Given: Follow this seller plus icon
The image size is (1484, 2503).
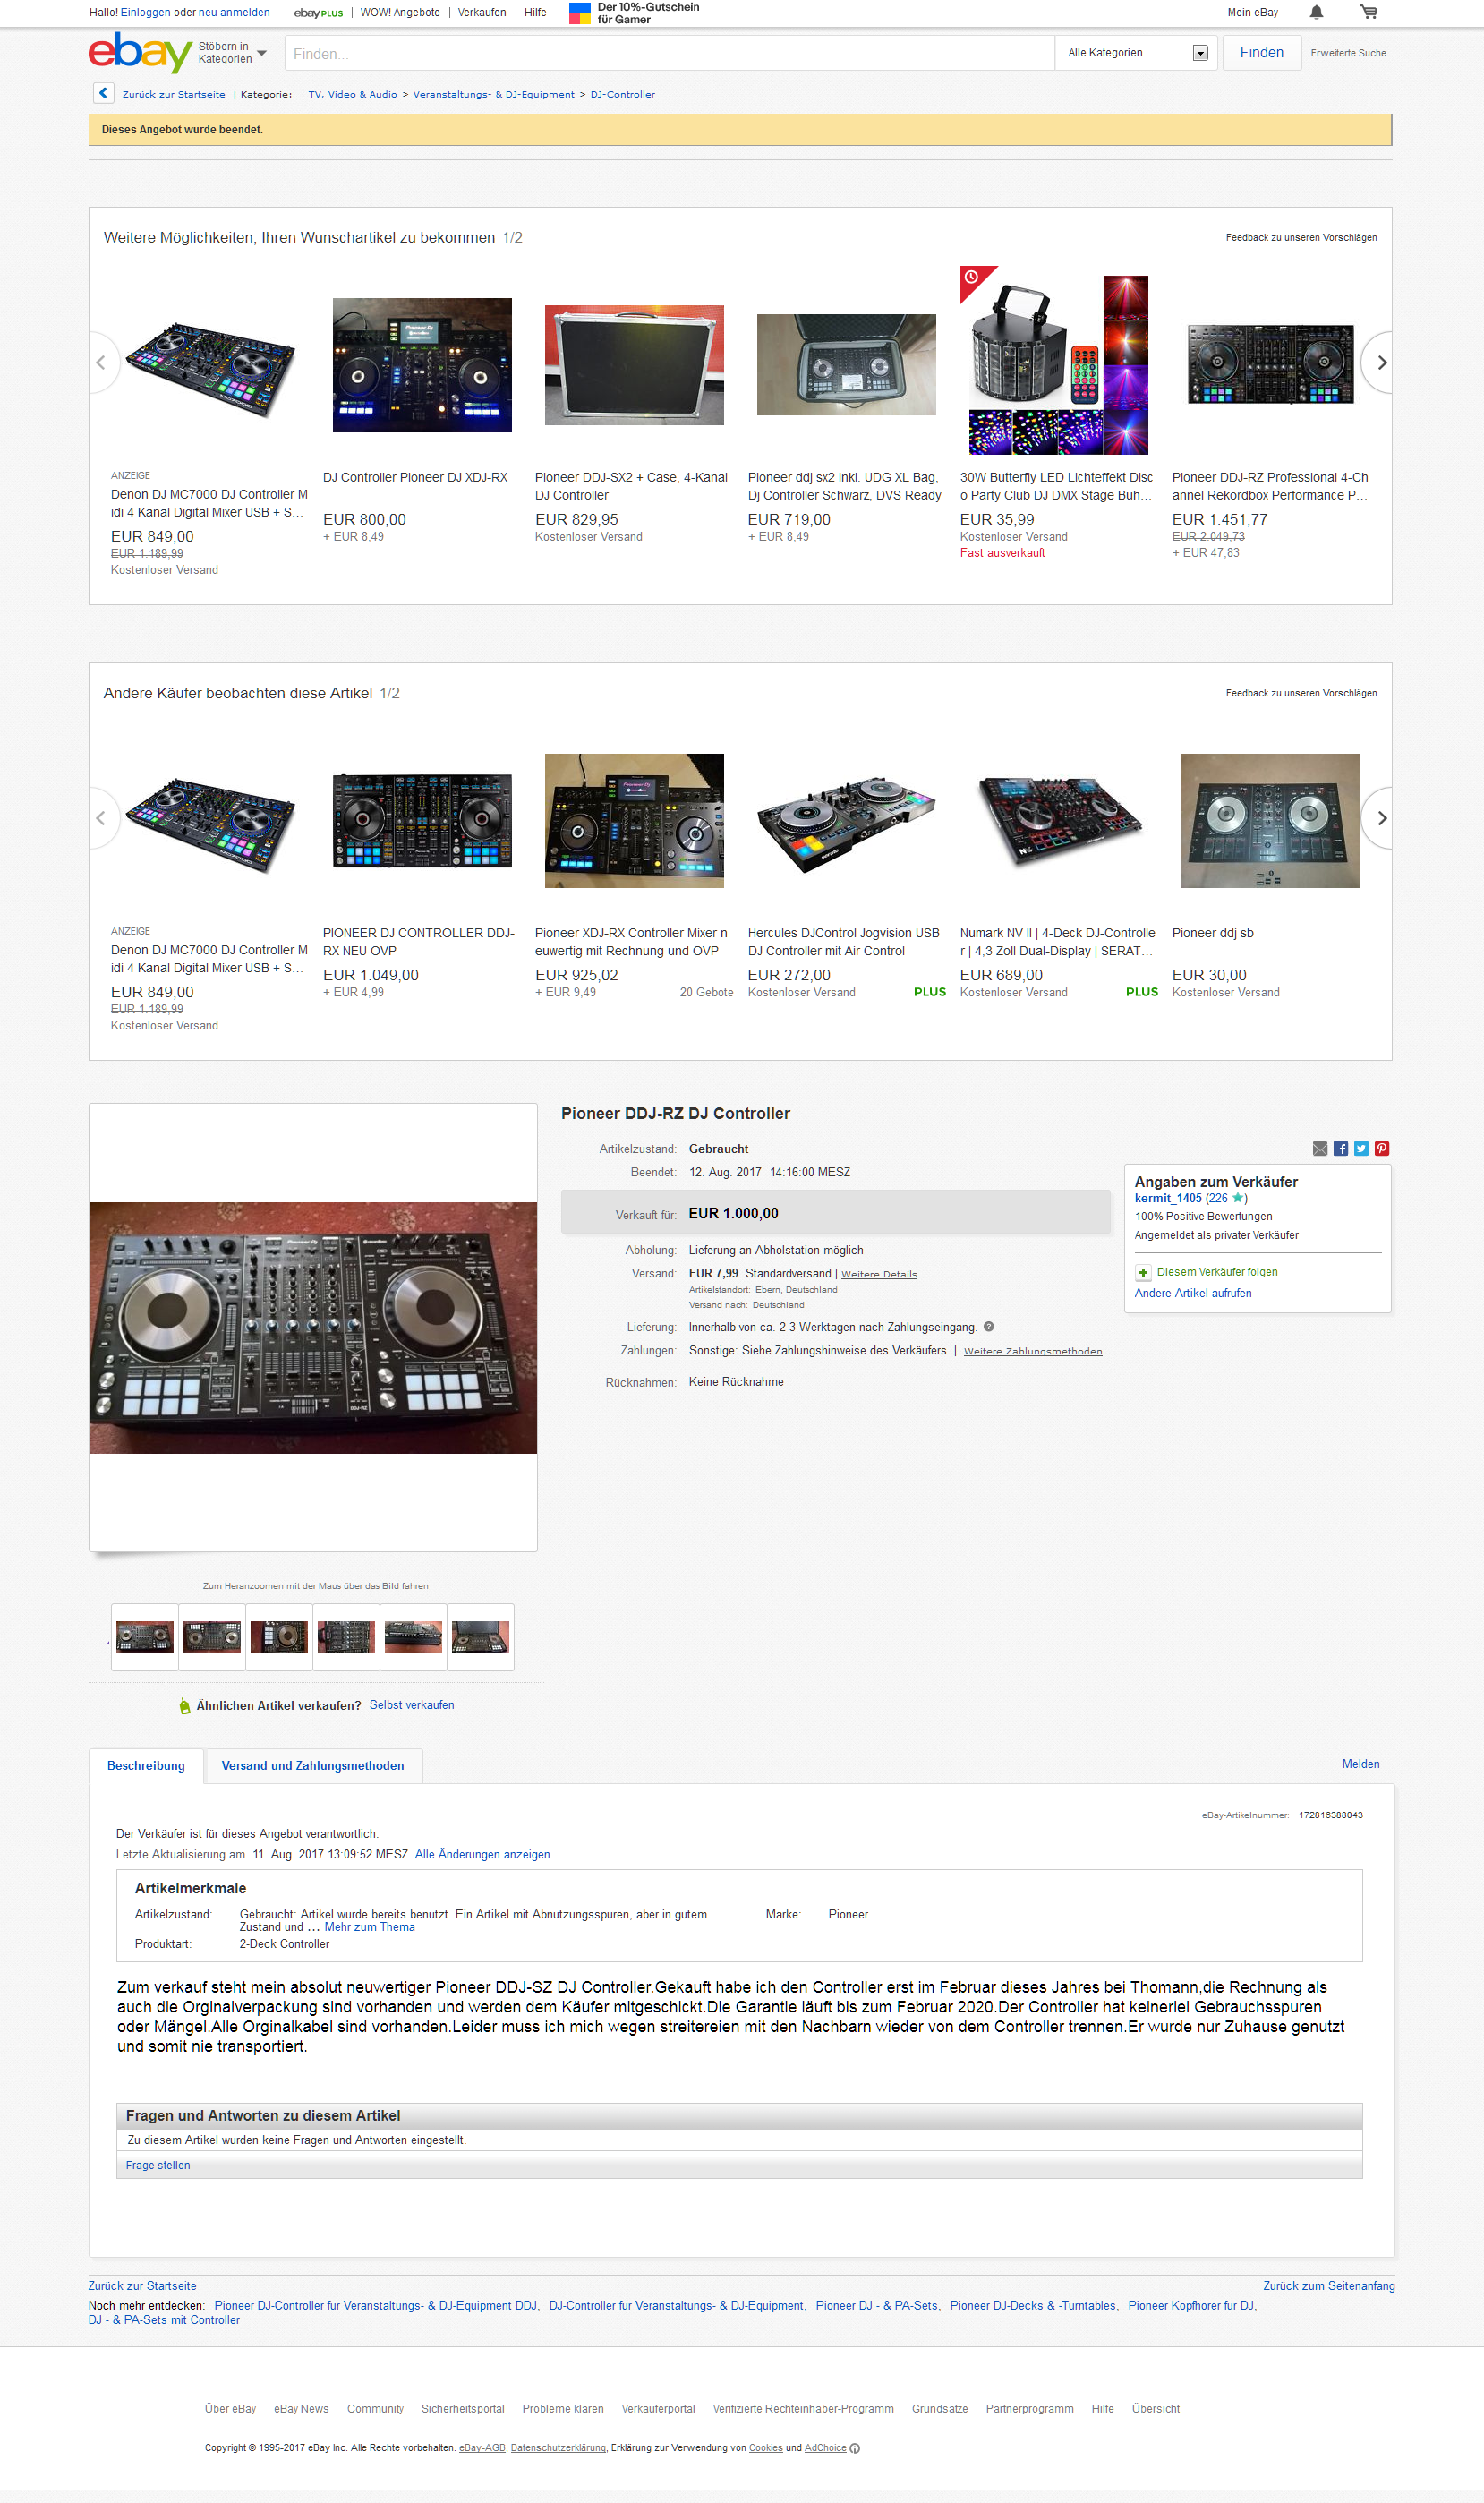Looking at the screenshot, I should pyautogui.click(x=1143, y=1272).
